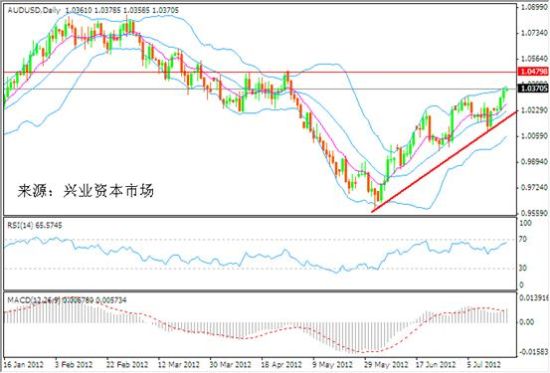Select the red rising diagonal trendline
This screenshot has height=373, width=550.
tap(444, 162)
